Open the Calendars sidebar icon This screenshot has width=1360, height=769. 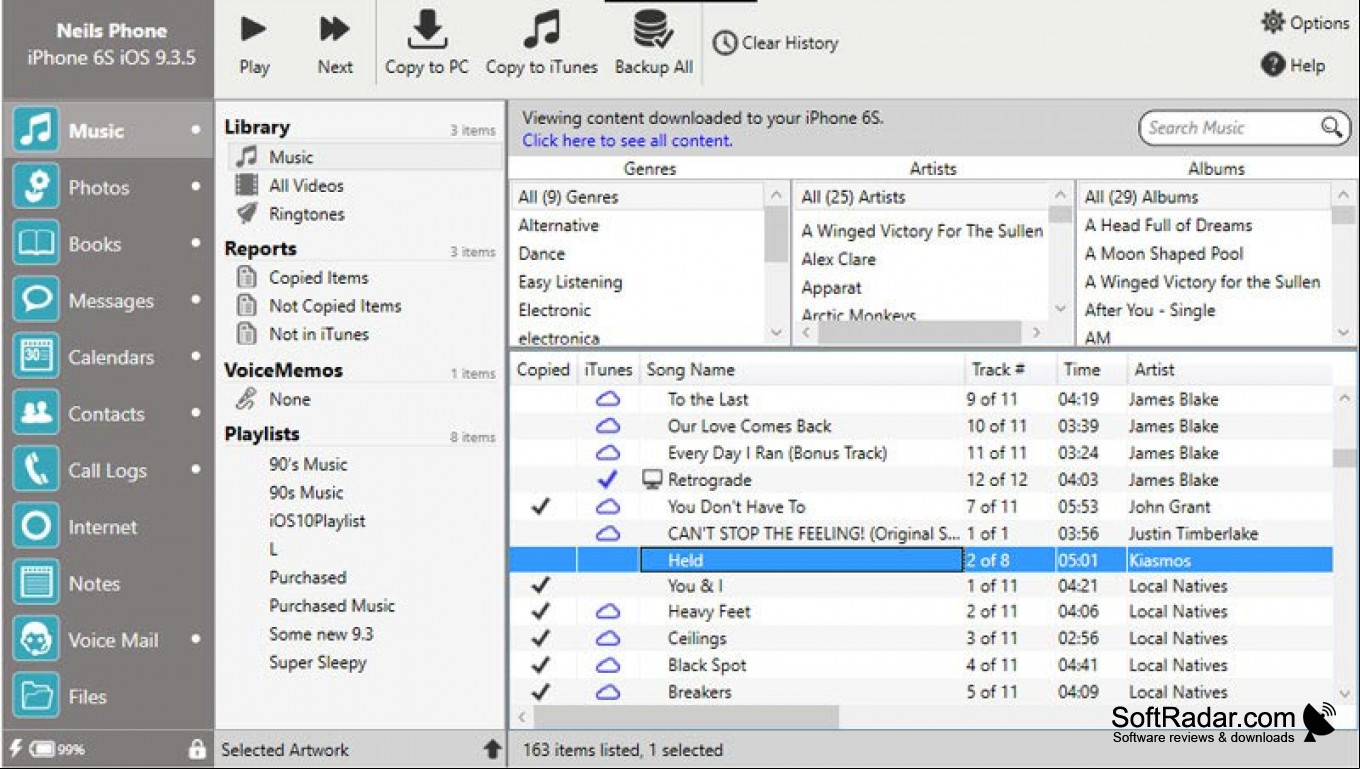(36, 357)
